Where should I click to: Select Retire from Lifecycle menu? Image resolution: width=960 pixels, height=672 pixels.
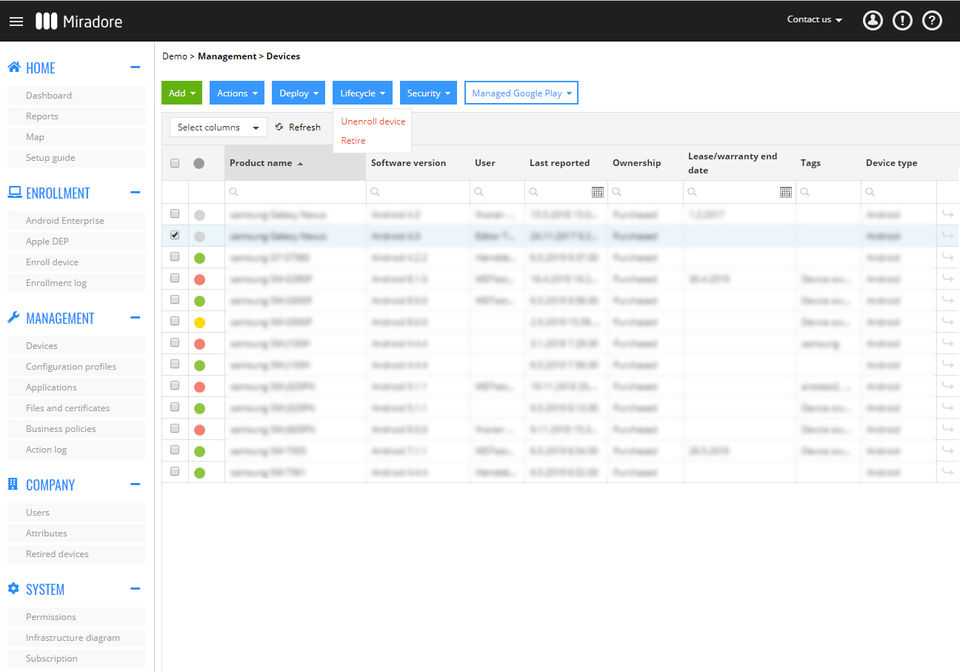[353, 141]
